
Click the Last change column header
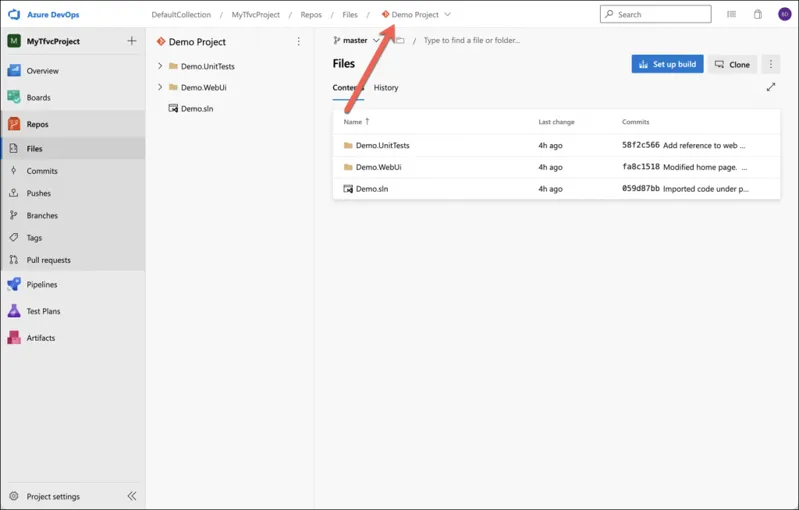tap(556, 122)
